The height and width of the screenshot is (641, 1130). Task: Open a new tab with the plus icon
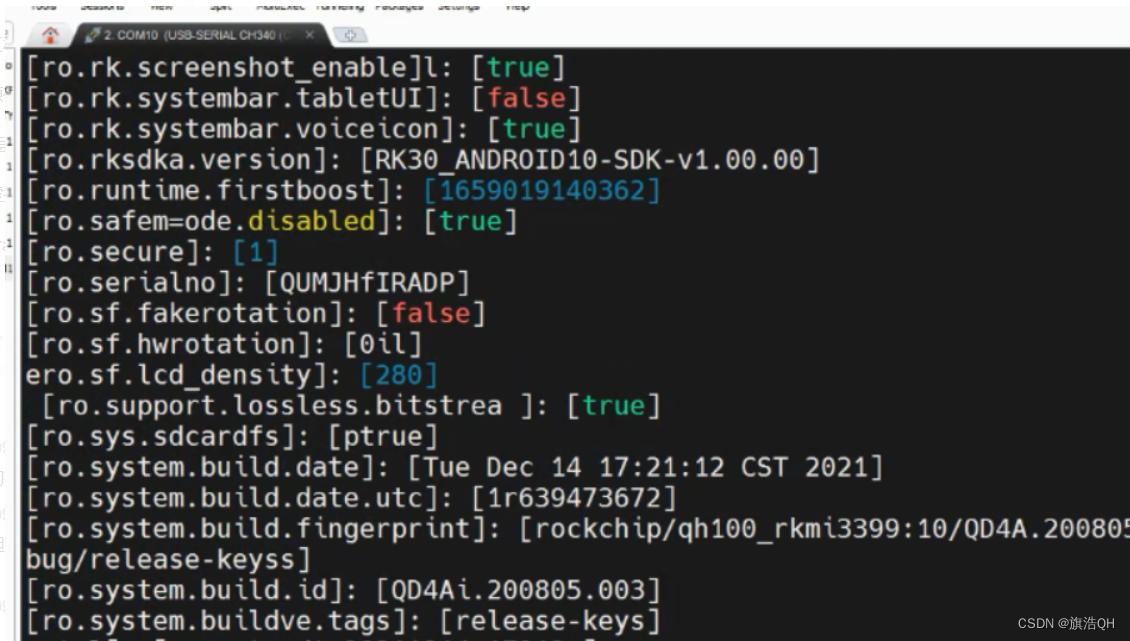[351, 33]
